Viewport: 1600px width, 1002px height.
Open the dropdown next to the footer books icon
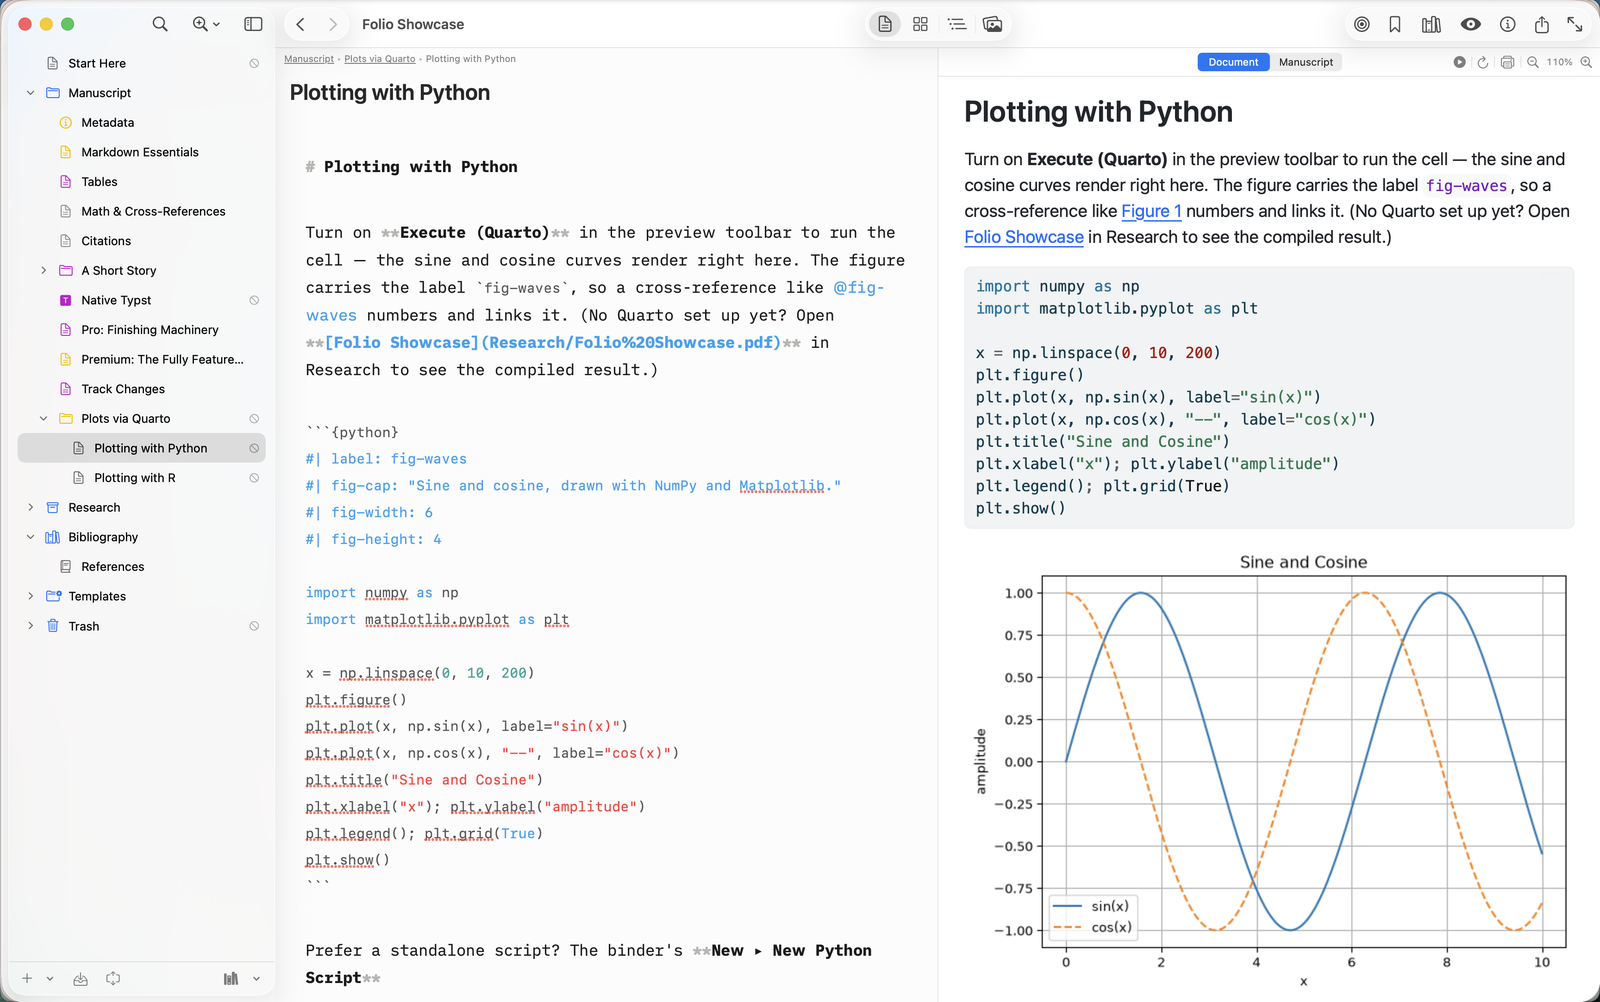click(256, 979)
